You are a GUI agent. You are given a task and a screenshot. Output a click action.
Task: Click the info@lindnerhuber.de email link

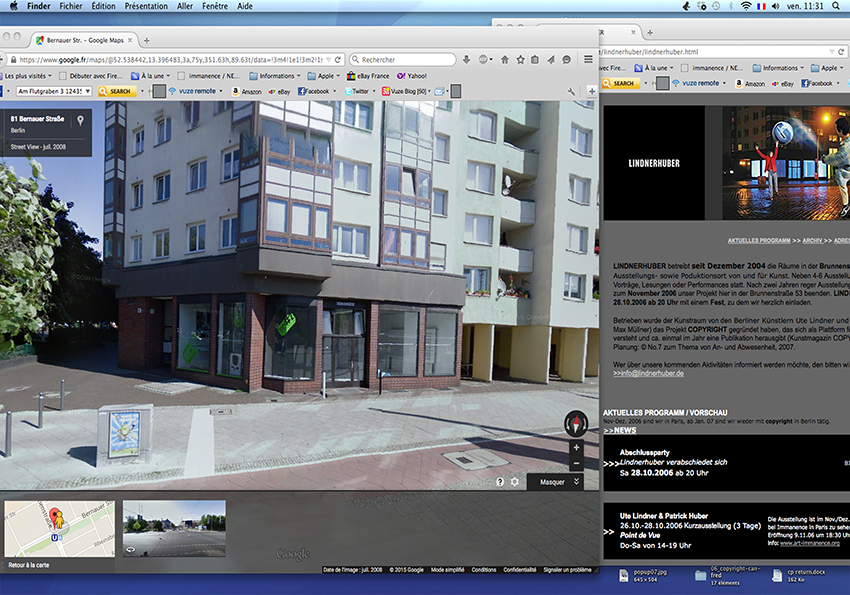648,373
